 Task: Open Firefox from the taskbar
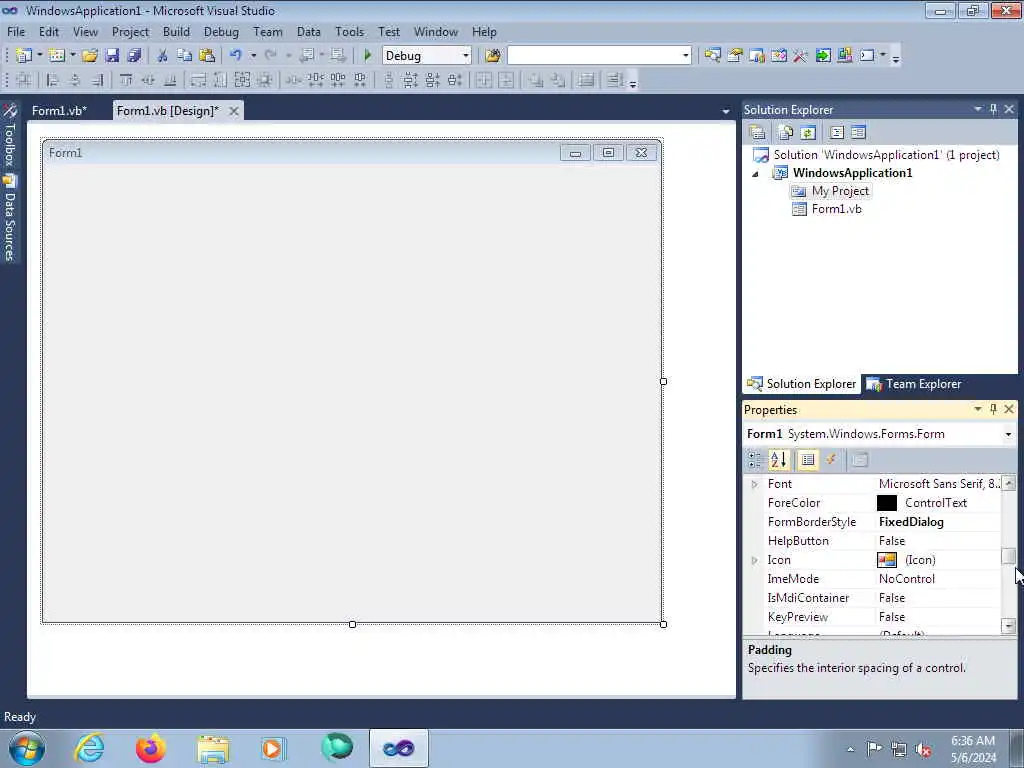pyautogui.click(x=151, y=748)
